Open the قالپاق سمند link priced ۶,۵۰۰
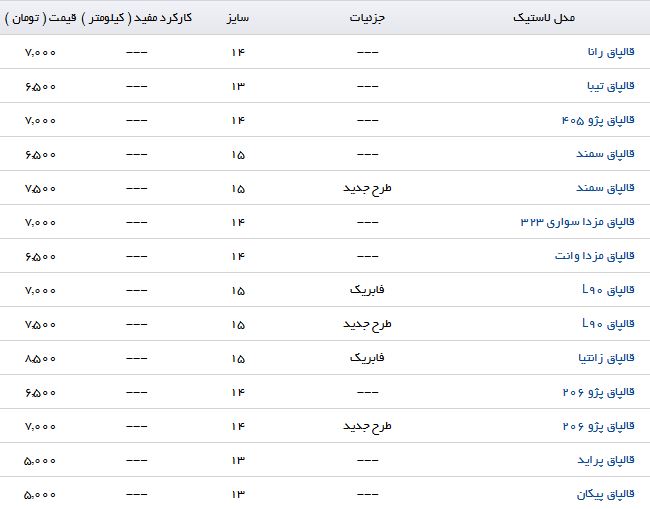Screen dimensions: 650x509 pyautogui.click(x=605, y=154)
